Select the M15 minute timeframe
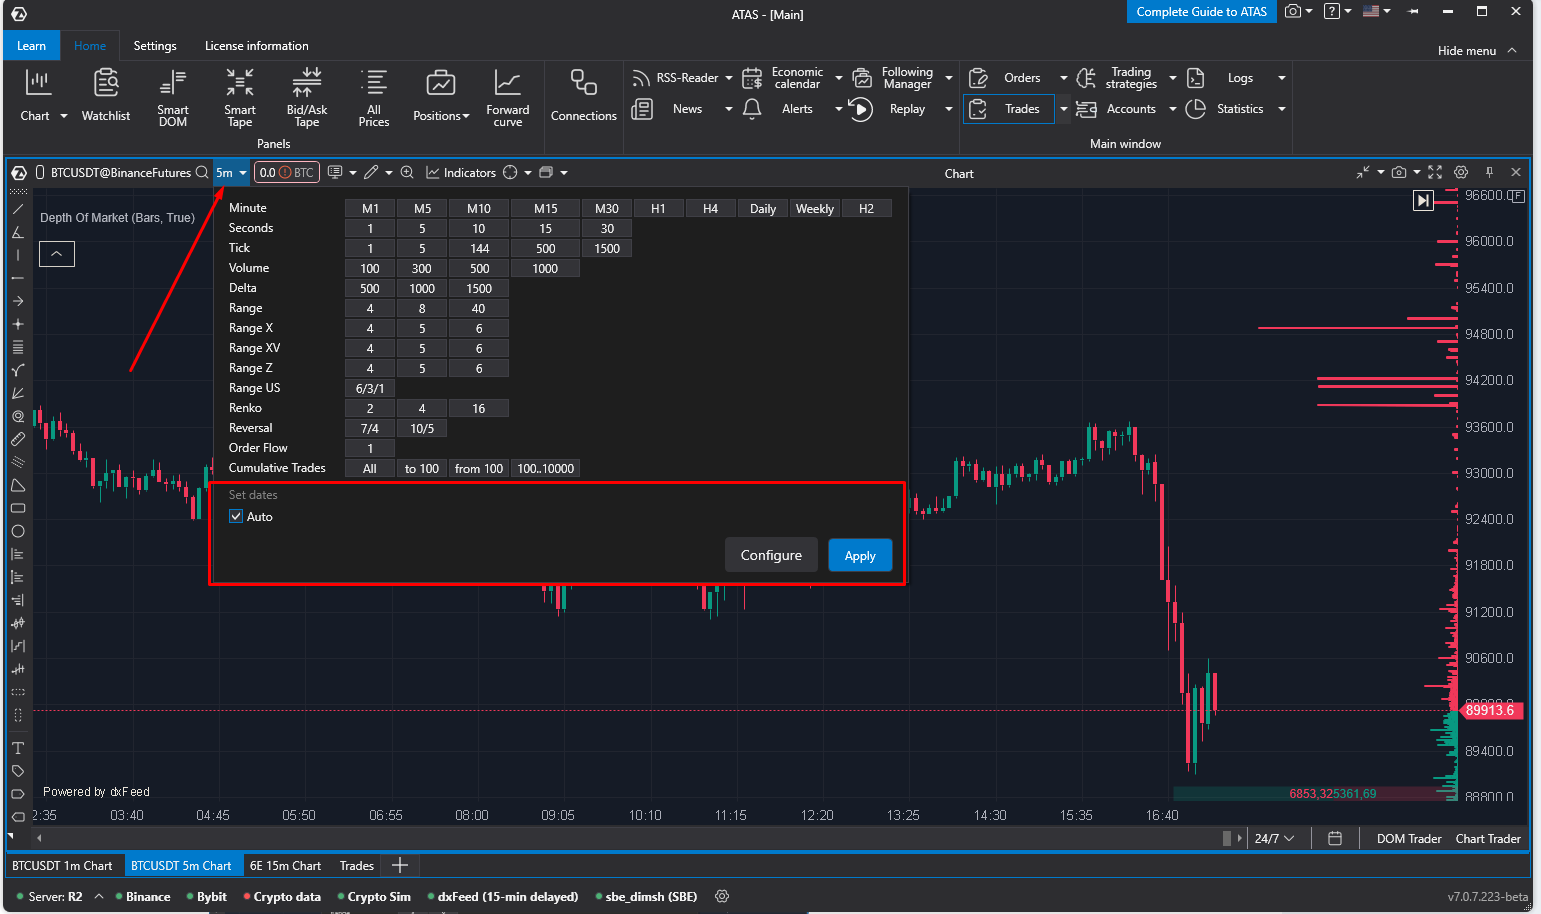 tap(545, 209)
